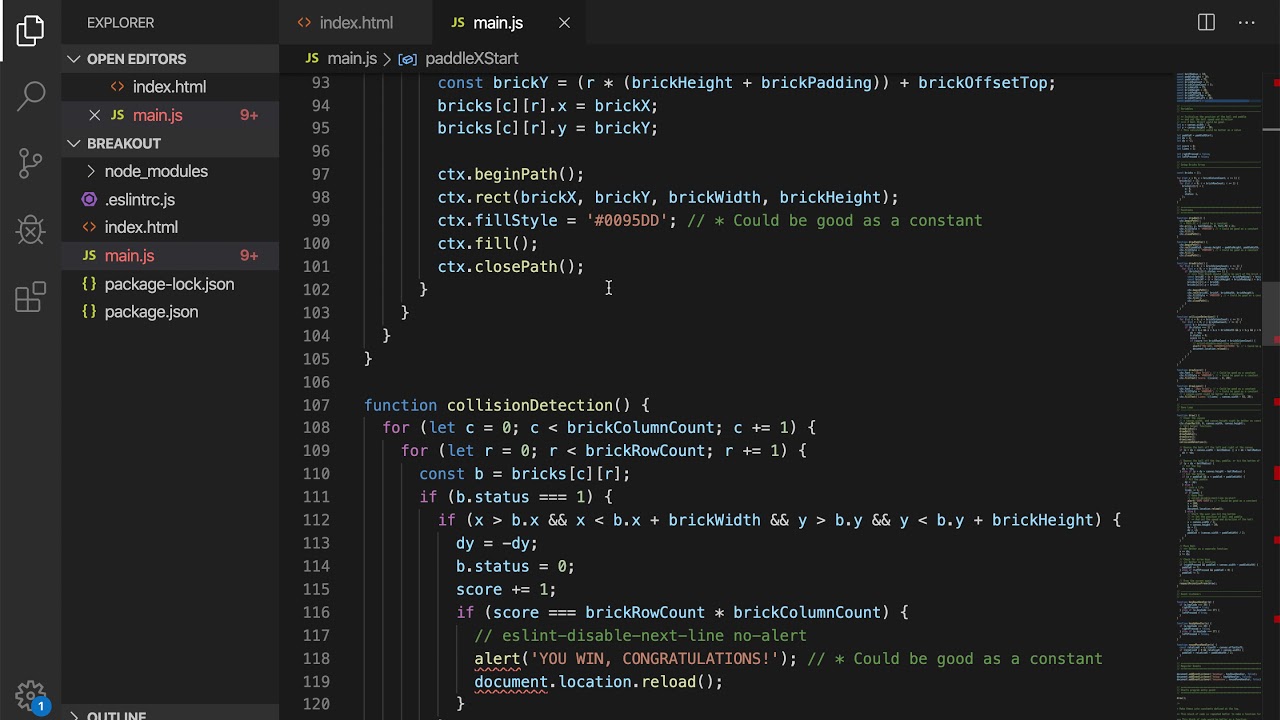Image resolution: width=1280 pixels, height=720 pixels.
Task: Click the 9+ problems badge beside main.js in BREAKOUT tree
Action: [249, 255]
